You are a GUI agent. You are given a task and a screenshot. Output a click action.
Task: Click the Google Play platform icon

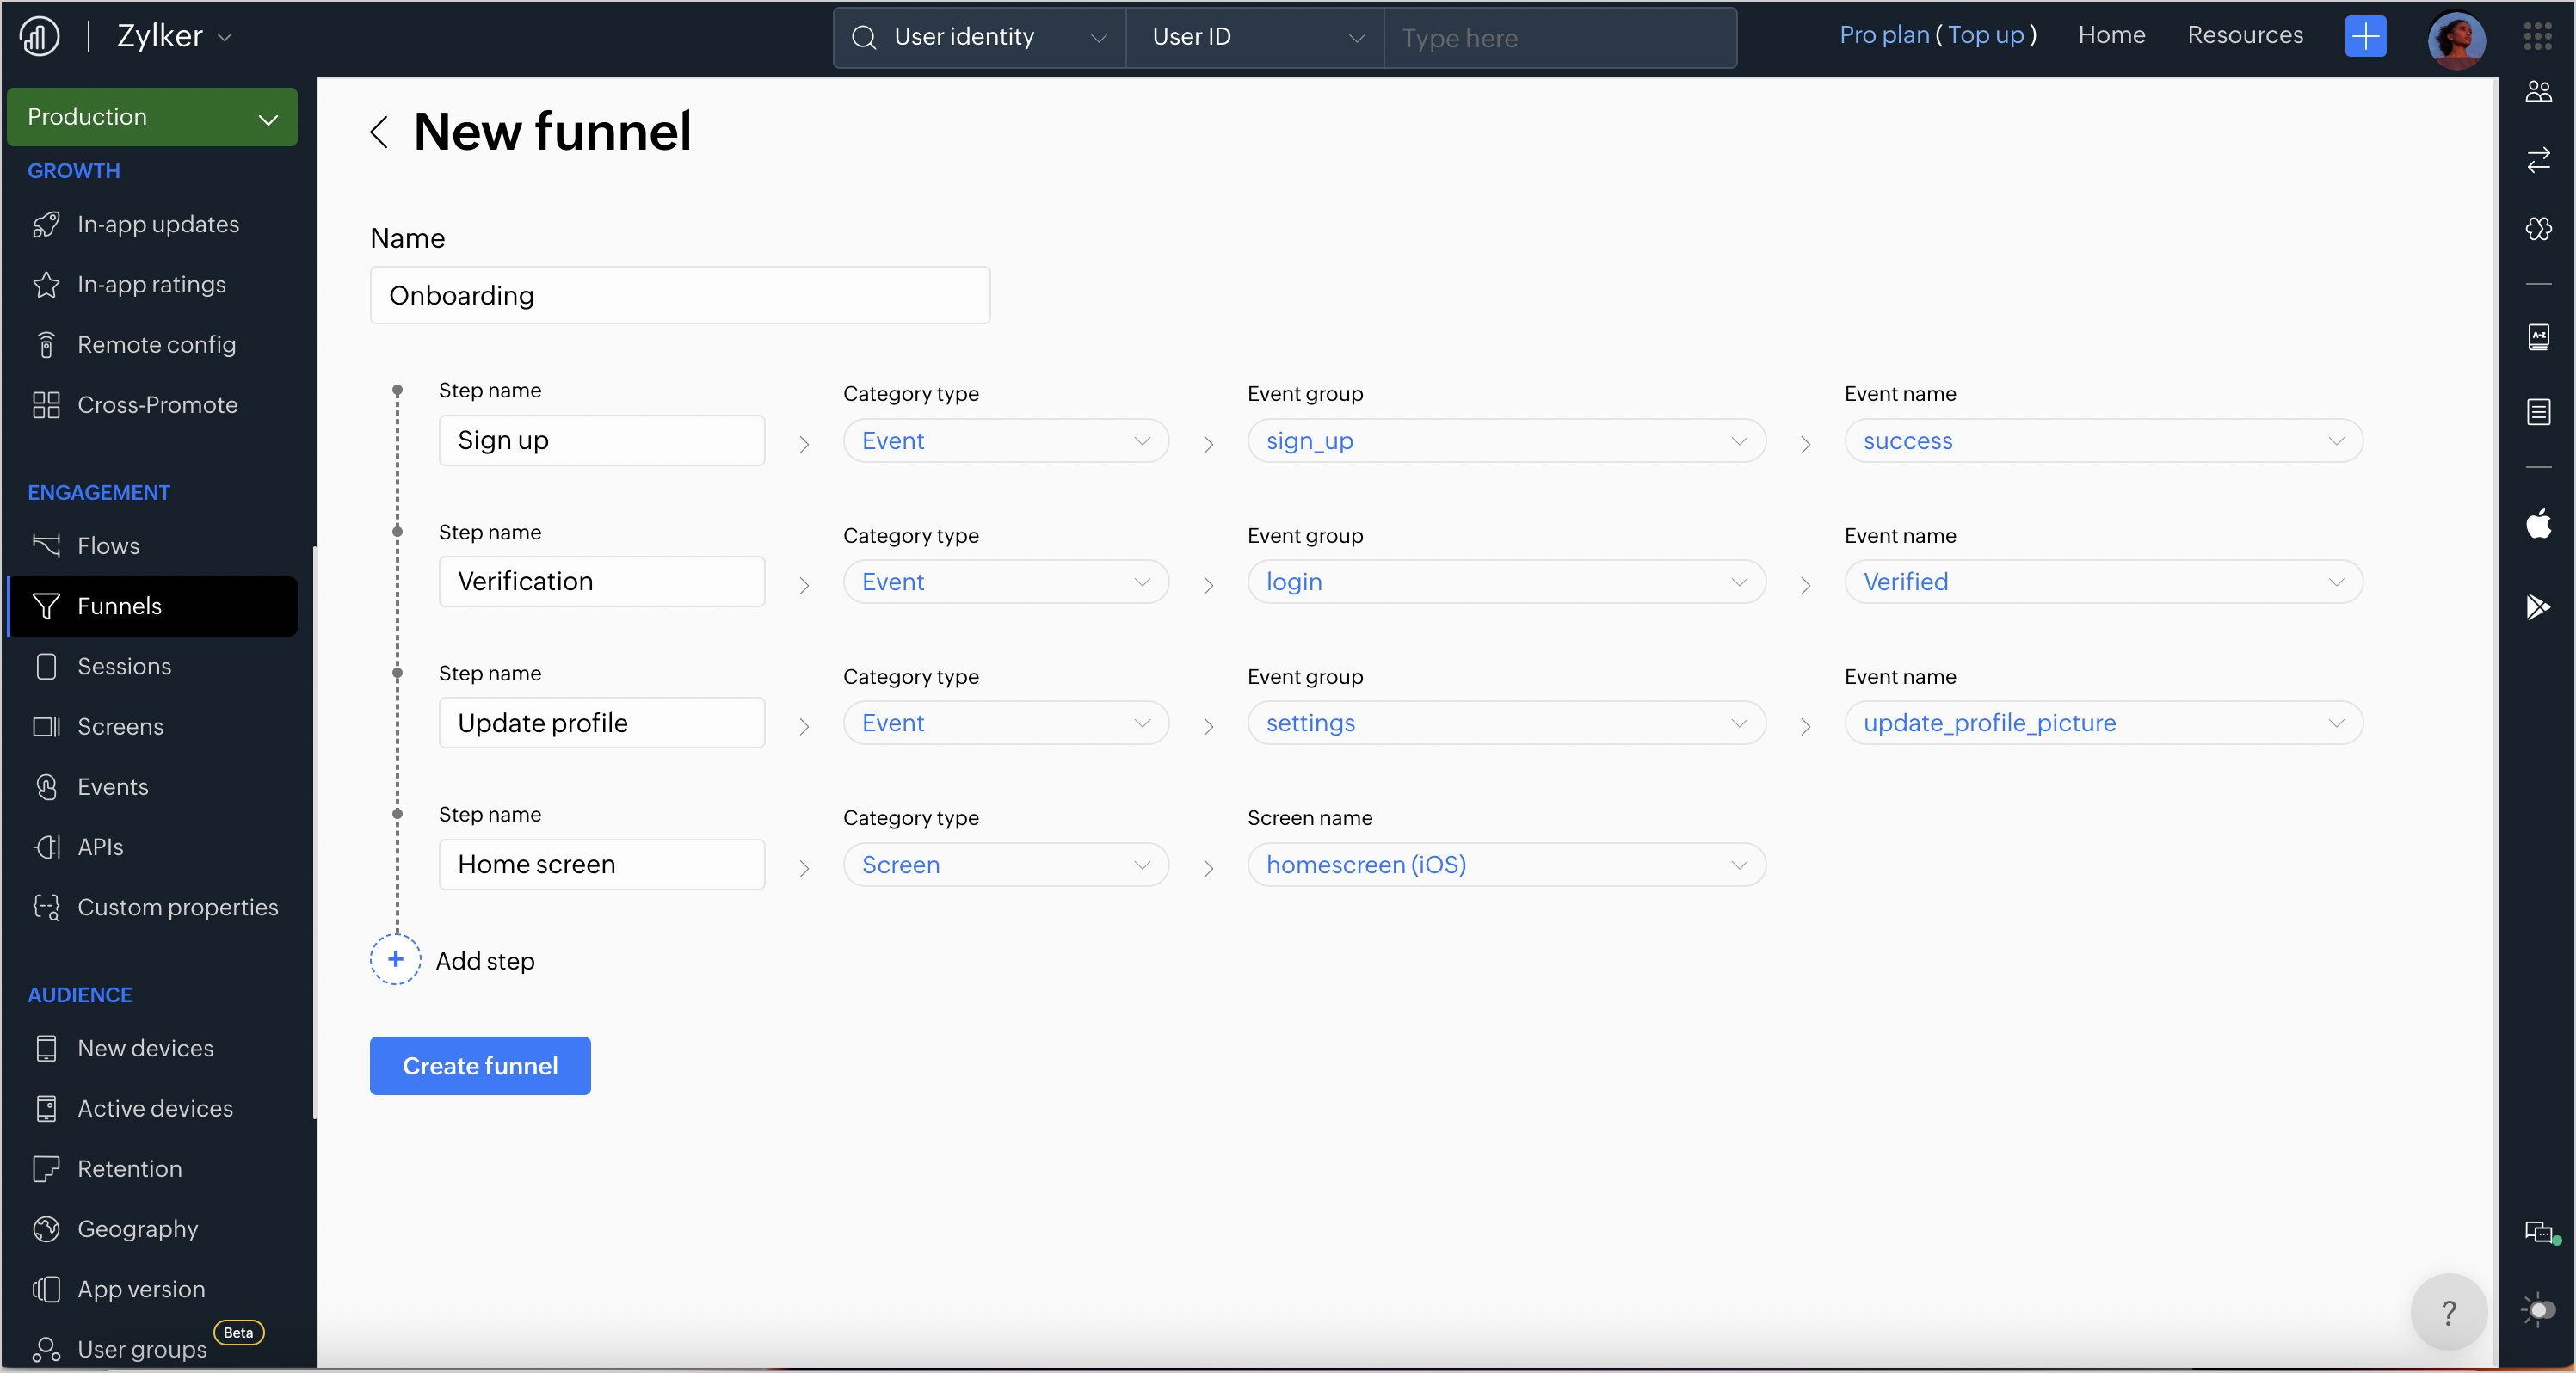[2538, 606]
